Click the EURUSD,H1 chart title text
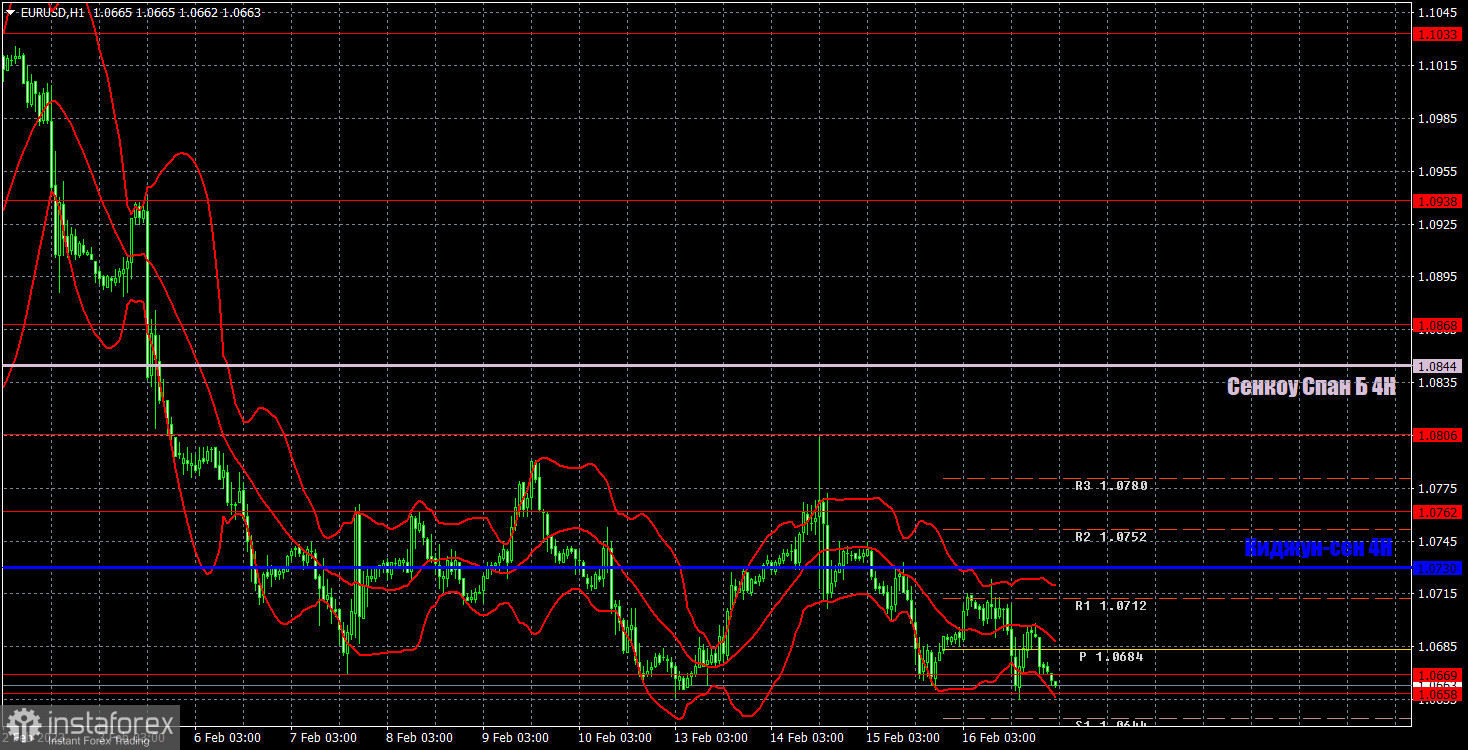 (x=52, y=13)
